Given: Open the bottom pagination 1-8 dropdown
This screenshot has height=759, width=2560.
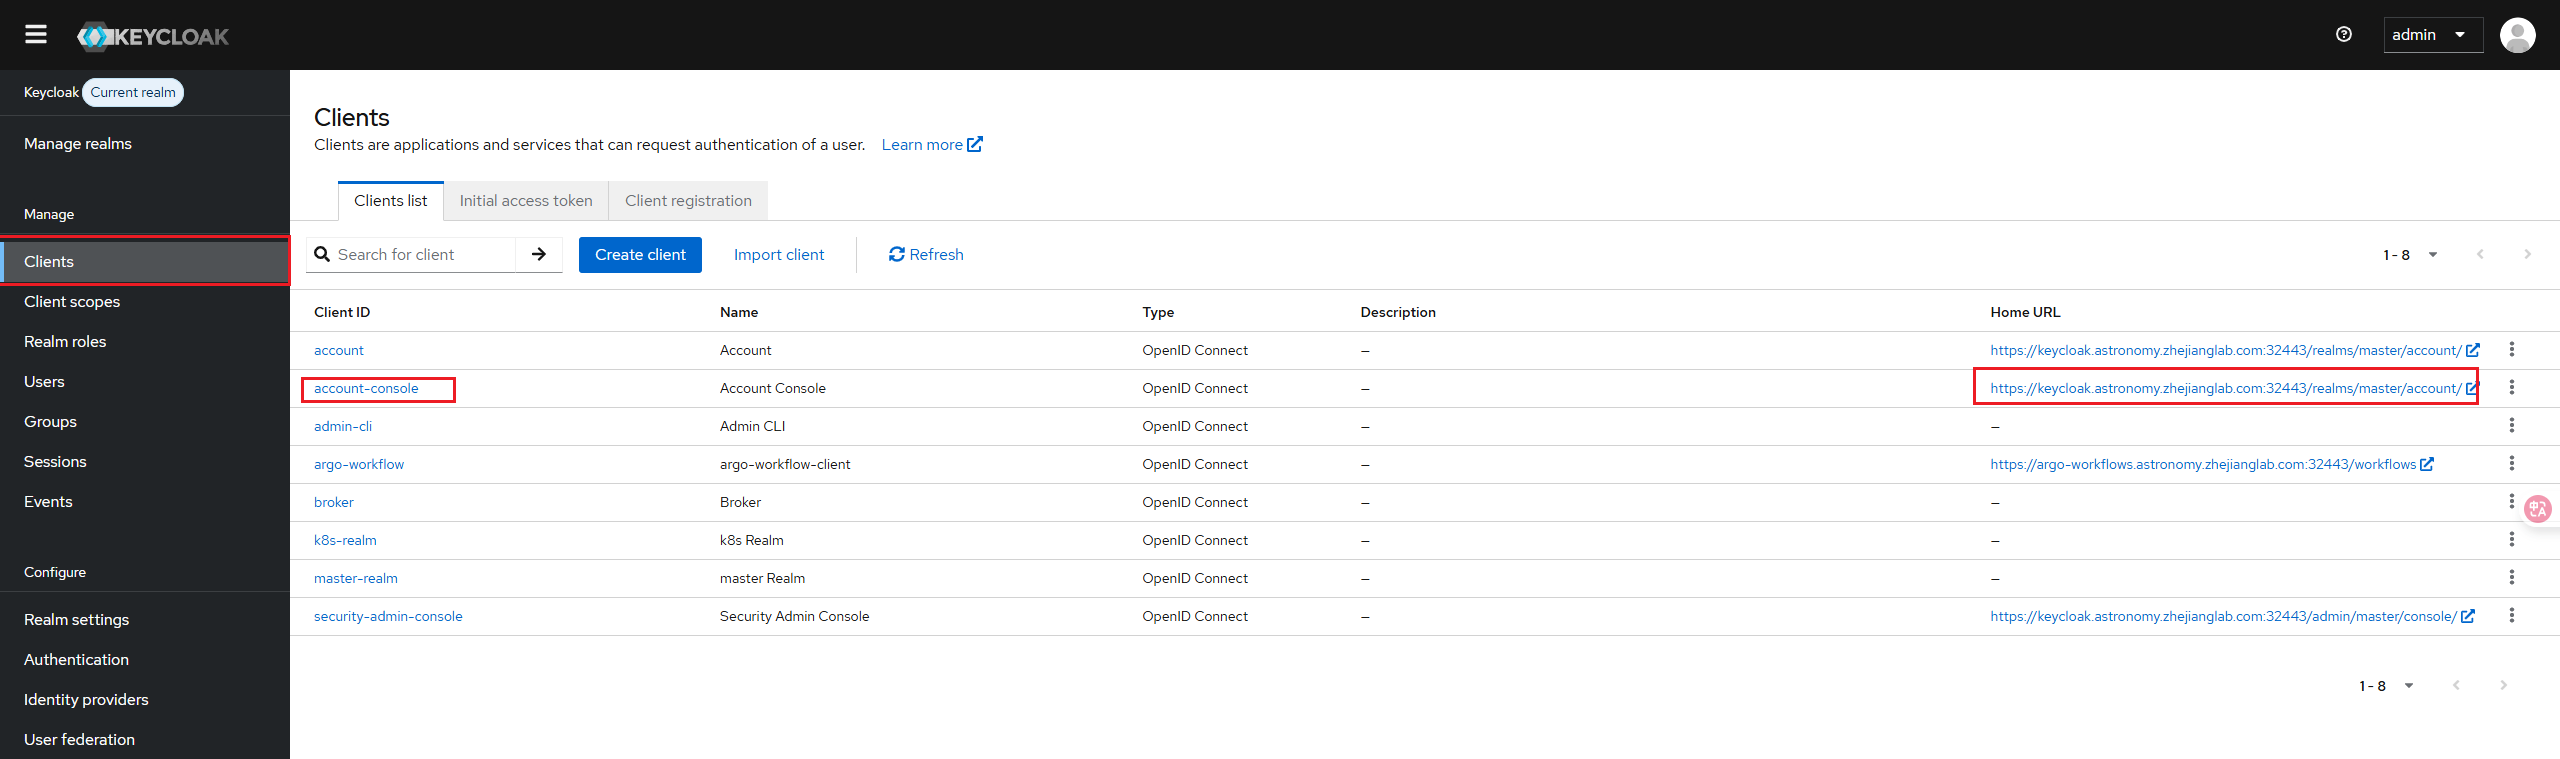Looking at the screenshot, I should [2385, 686].
